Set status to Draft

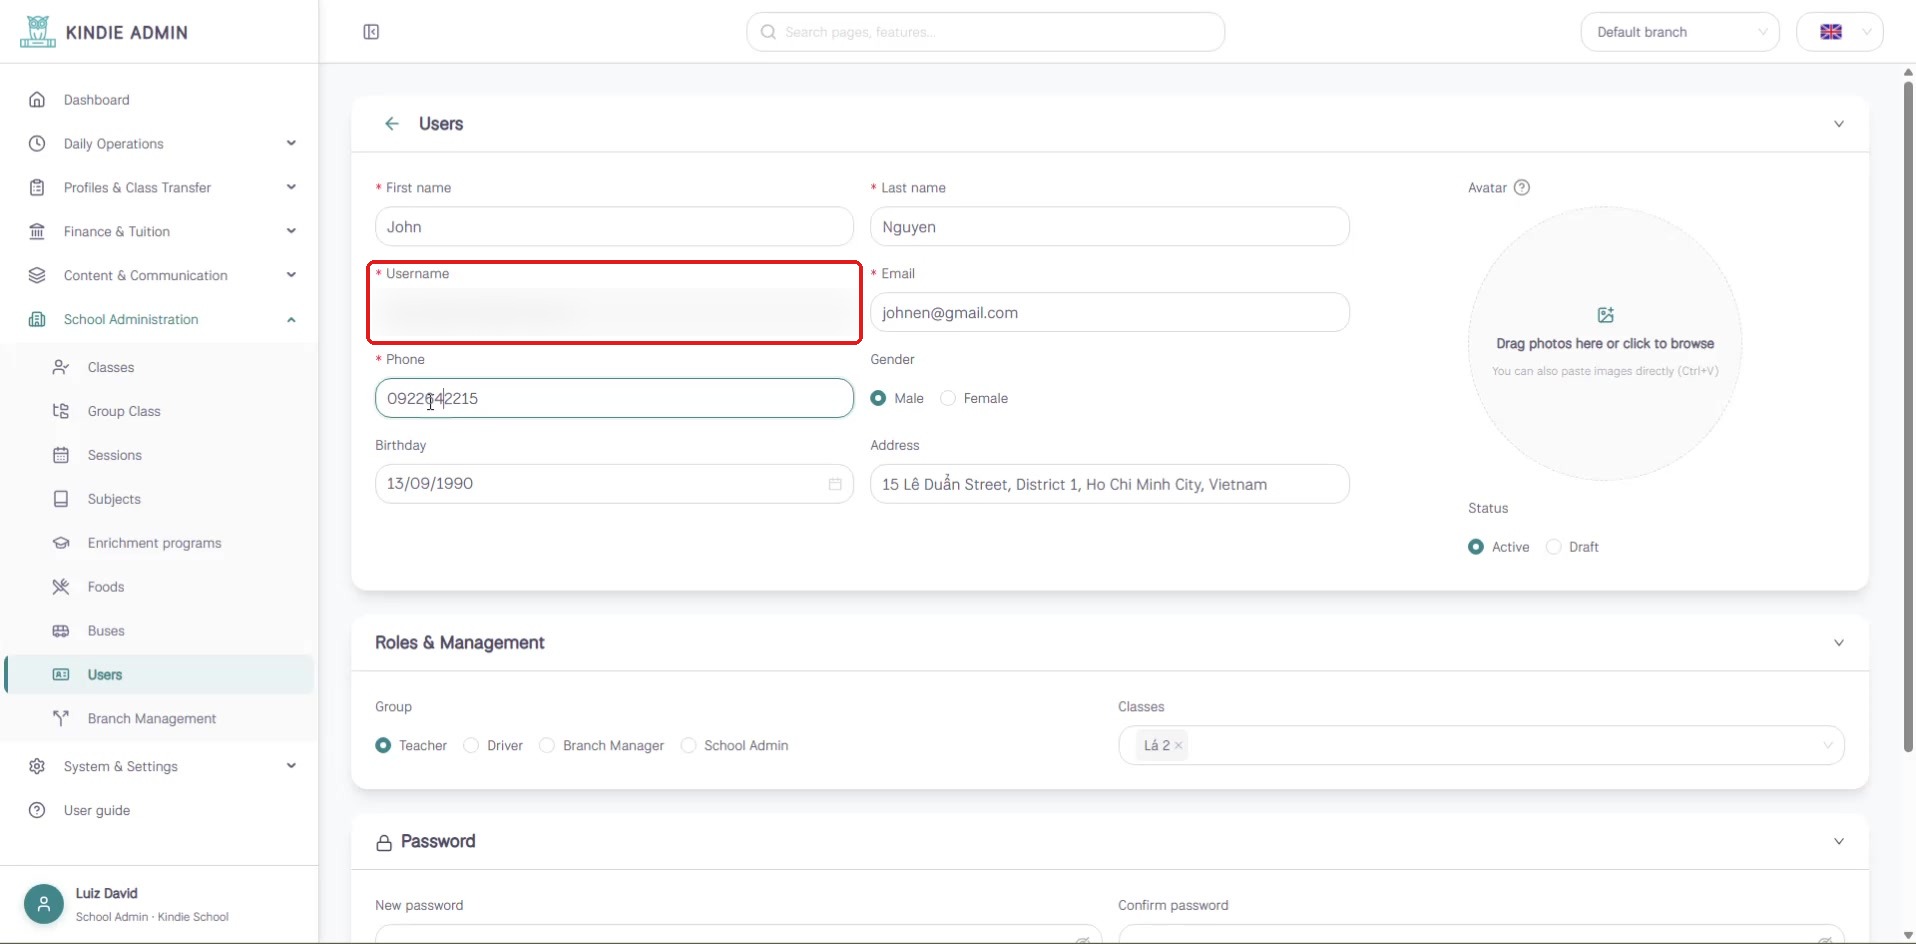[1553, 547]
